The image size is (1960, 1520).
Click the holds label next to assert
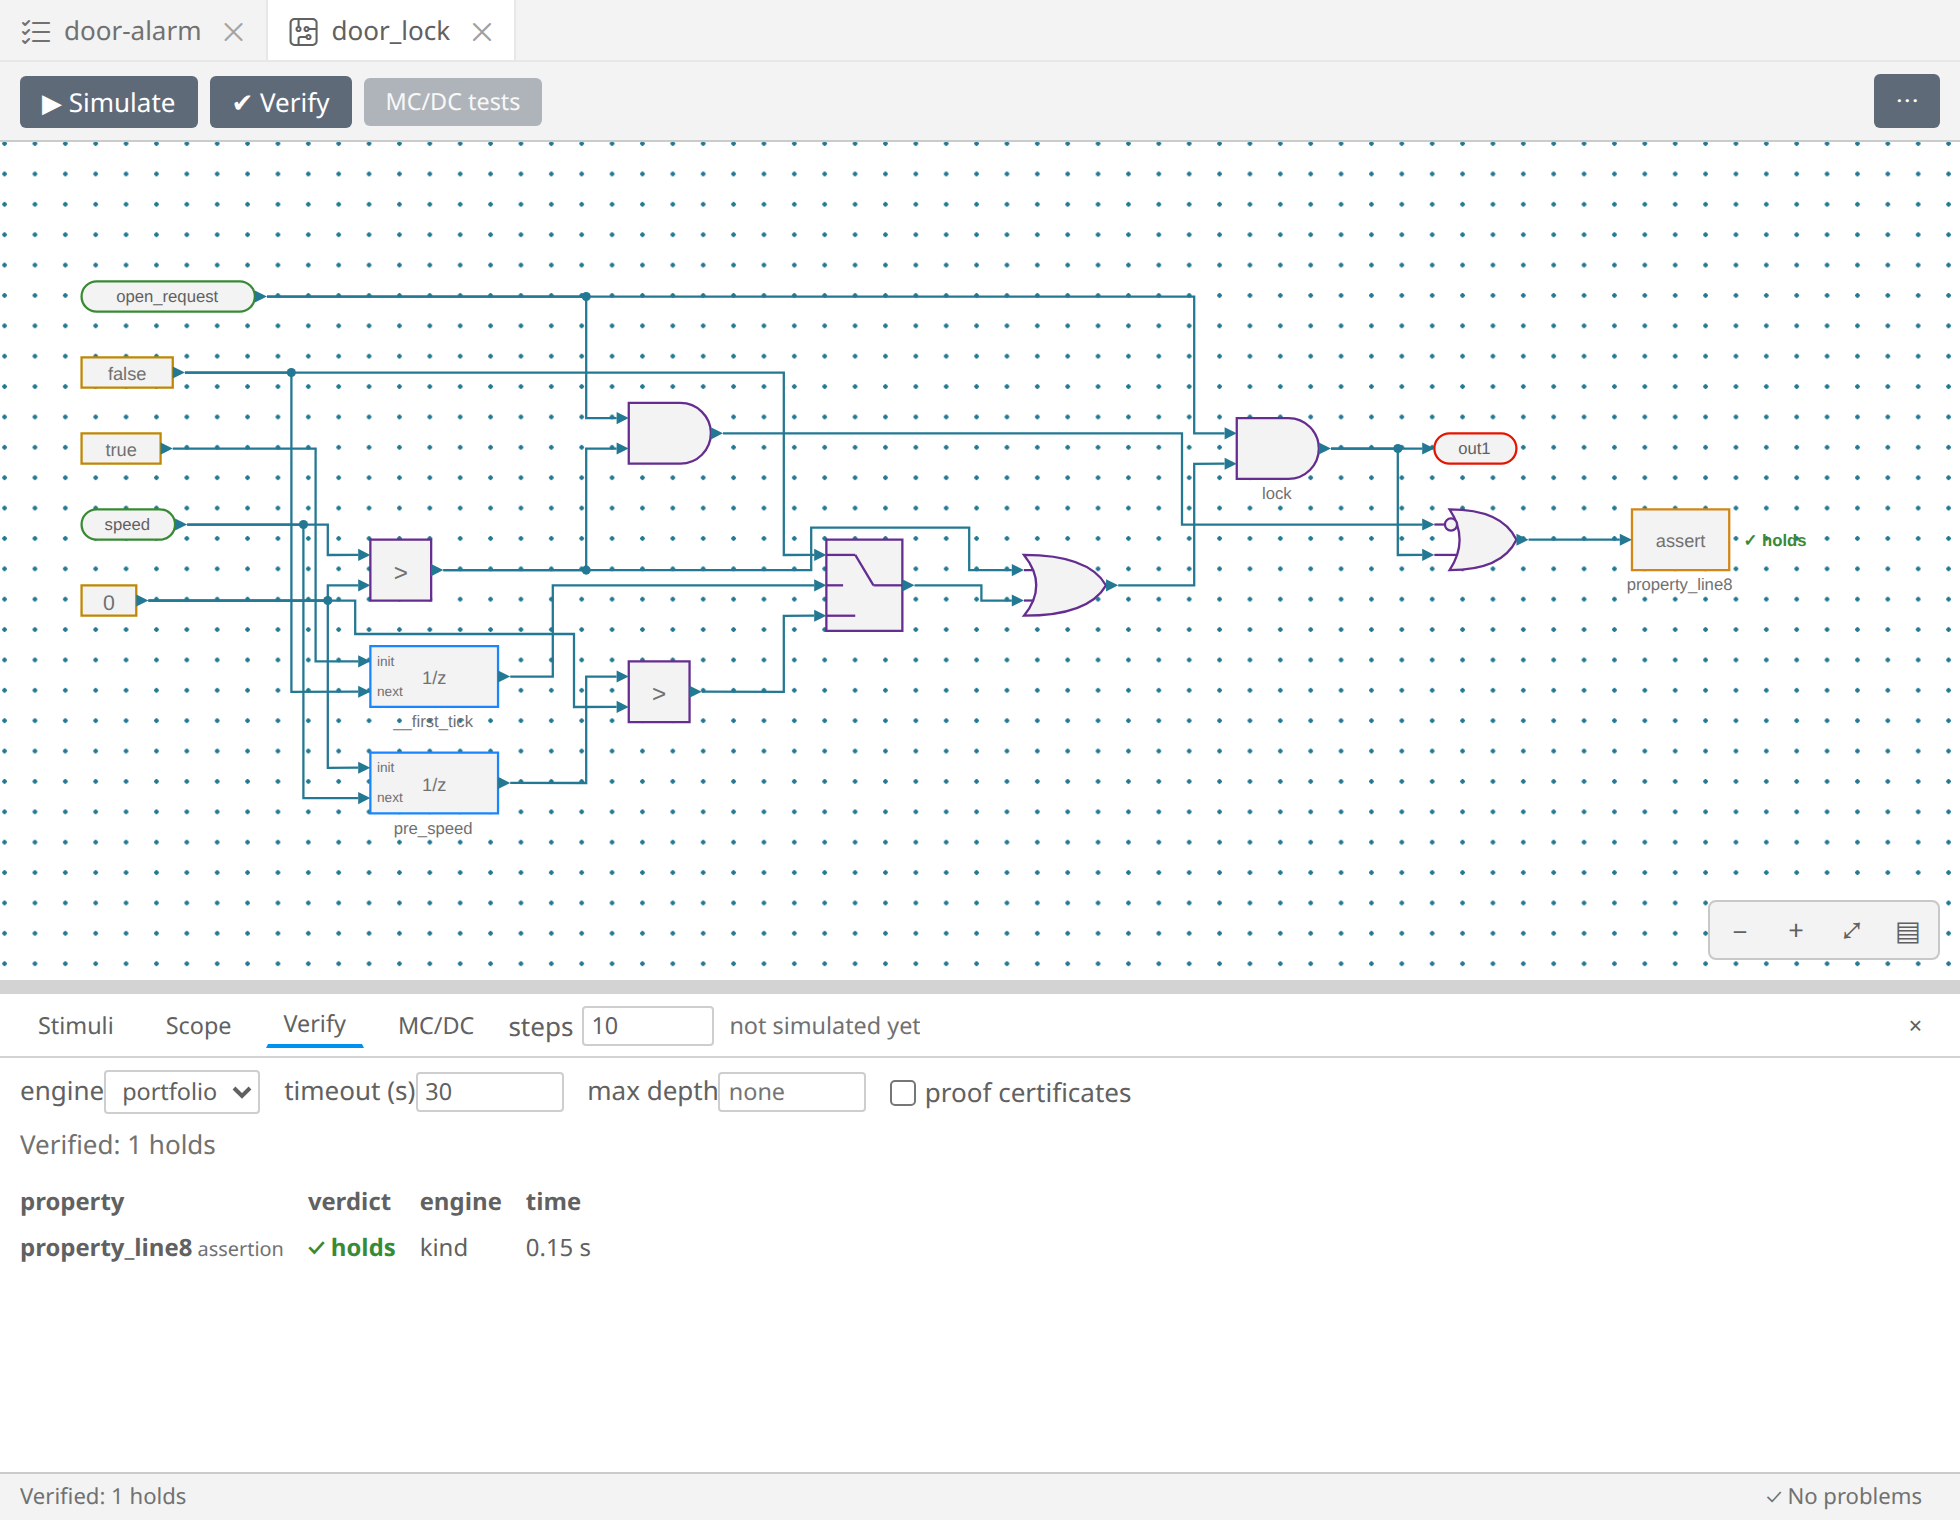(x=1776, y=540)
